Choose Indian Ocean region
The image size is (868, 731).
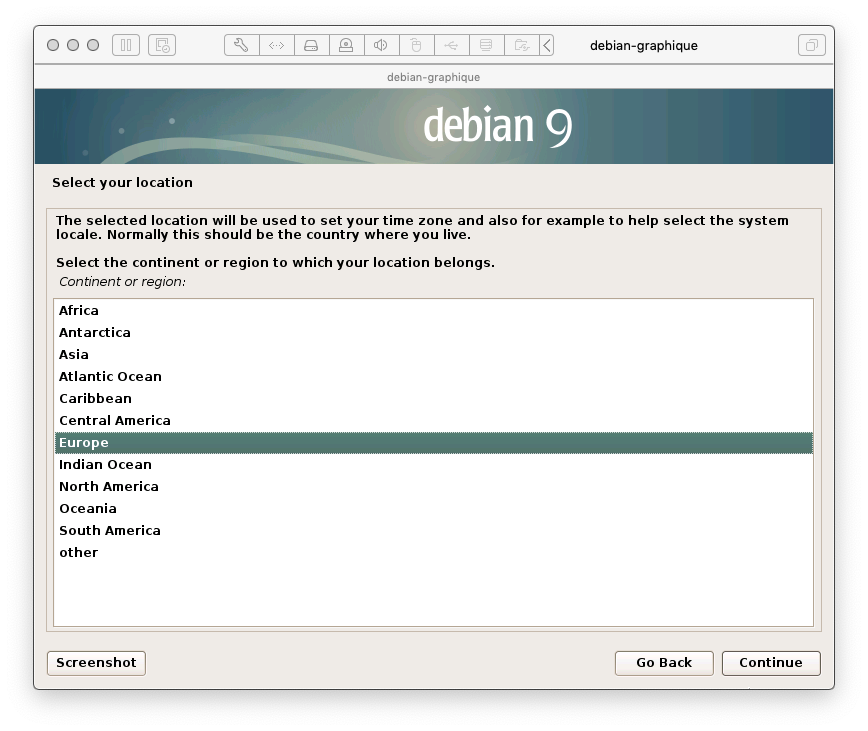click(433, 465)
